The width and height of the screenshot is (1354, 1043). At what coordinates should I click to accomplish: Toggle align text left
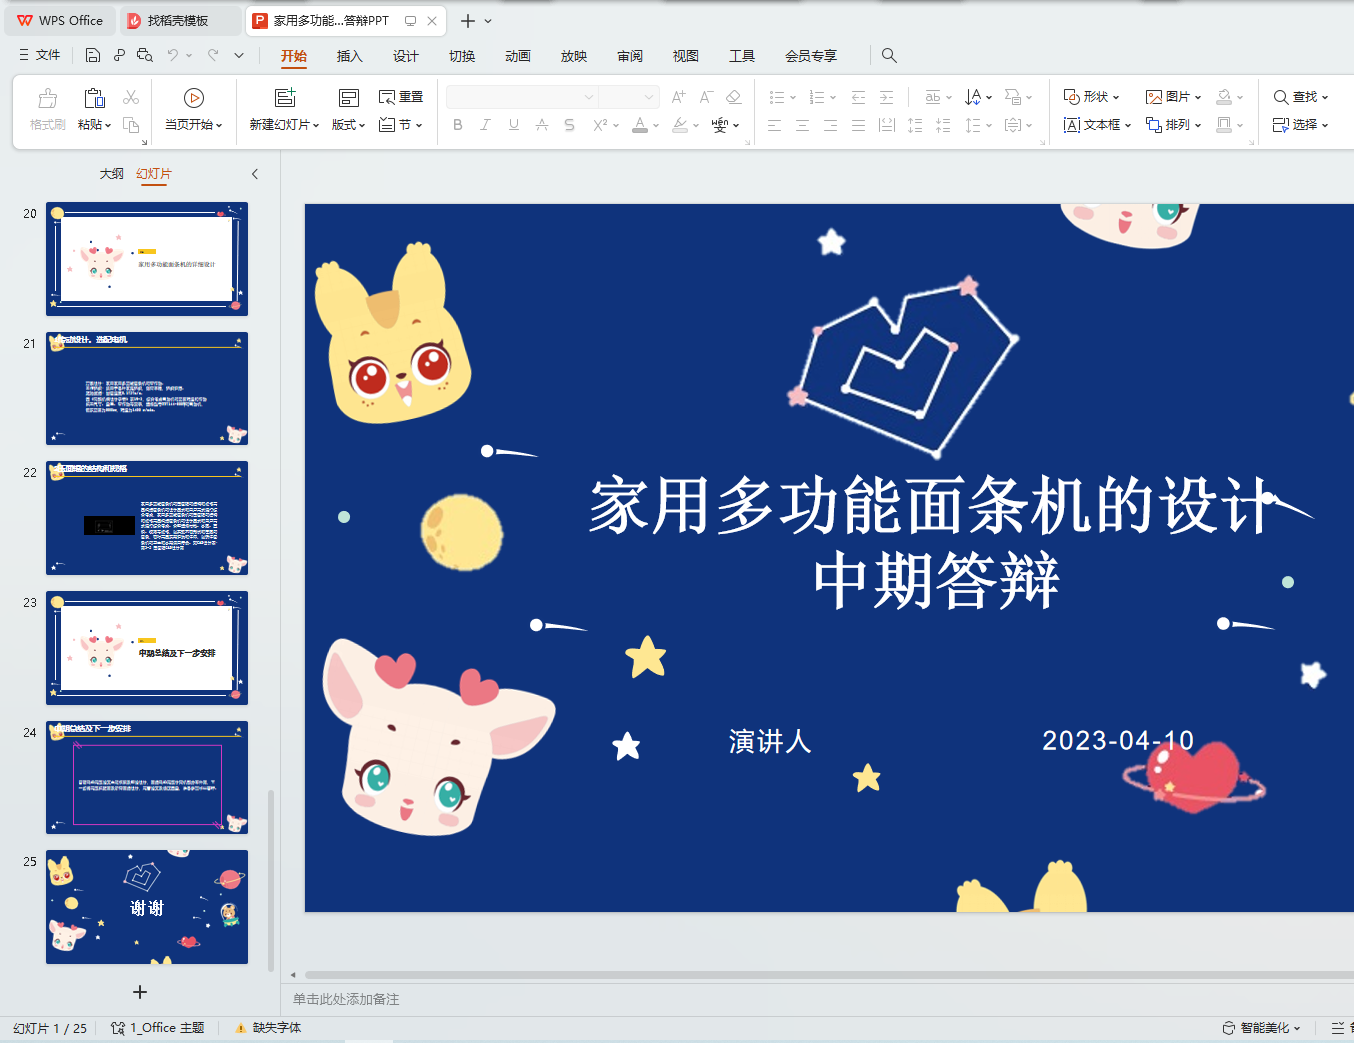pyautogui.click(x=775, y=125)
